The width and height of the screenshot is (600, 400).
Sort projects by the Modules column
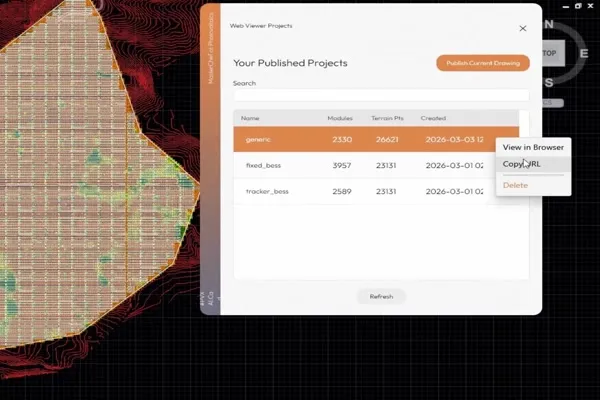[340, 118]
